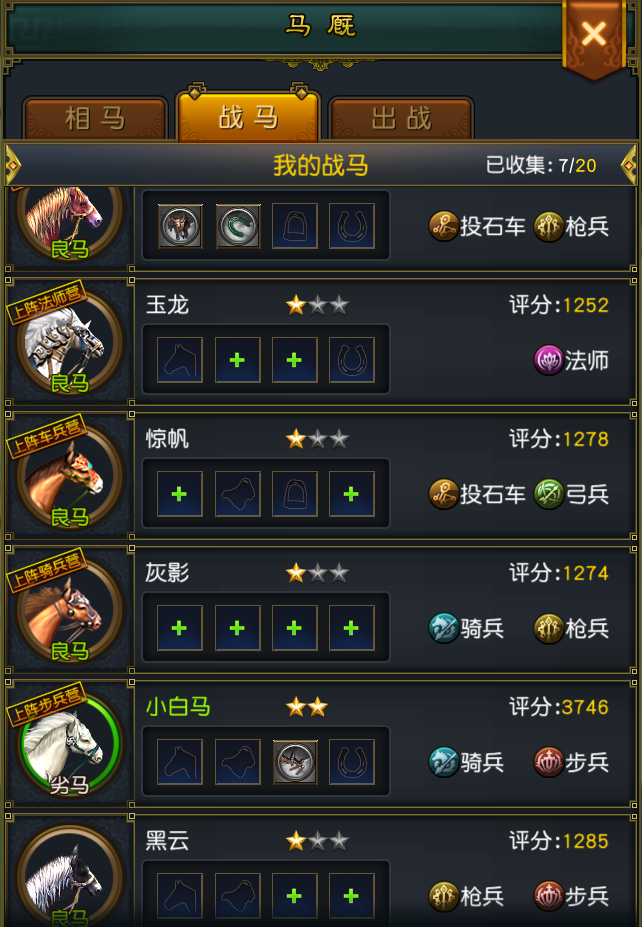The height and width of the screenshot is (927, 642).
Task: Click the saddle equipment icon in the top row
Action: click(x=180, y=226)
